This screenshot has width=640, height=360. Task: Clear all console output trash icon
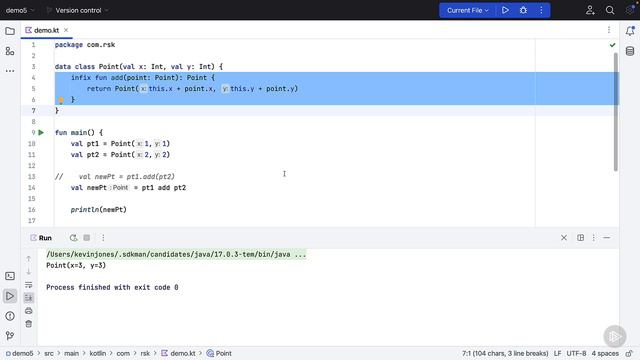[x=29, y=324]
